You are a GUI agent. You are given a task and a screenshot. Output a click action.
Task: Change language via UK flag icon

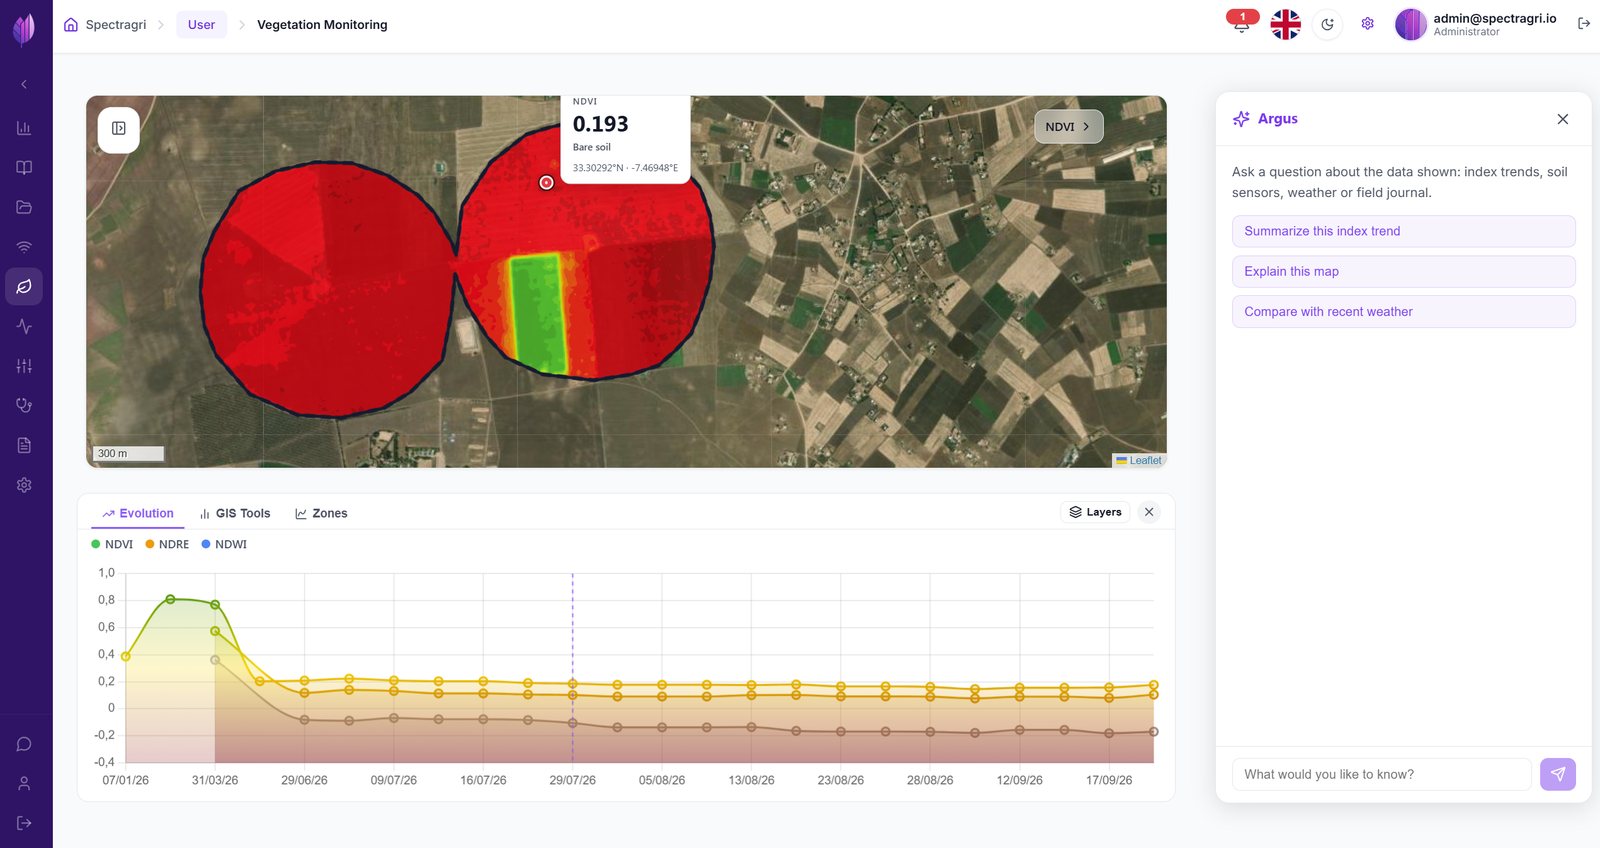click(1285, 24)
